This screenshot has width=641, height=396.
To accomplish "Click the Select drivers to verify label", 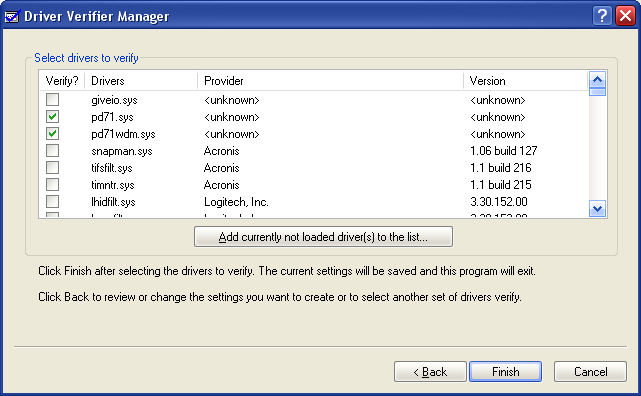I will click(86, 58).
